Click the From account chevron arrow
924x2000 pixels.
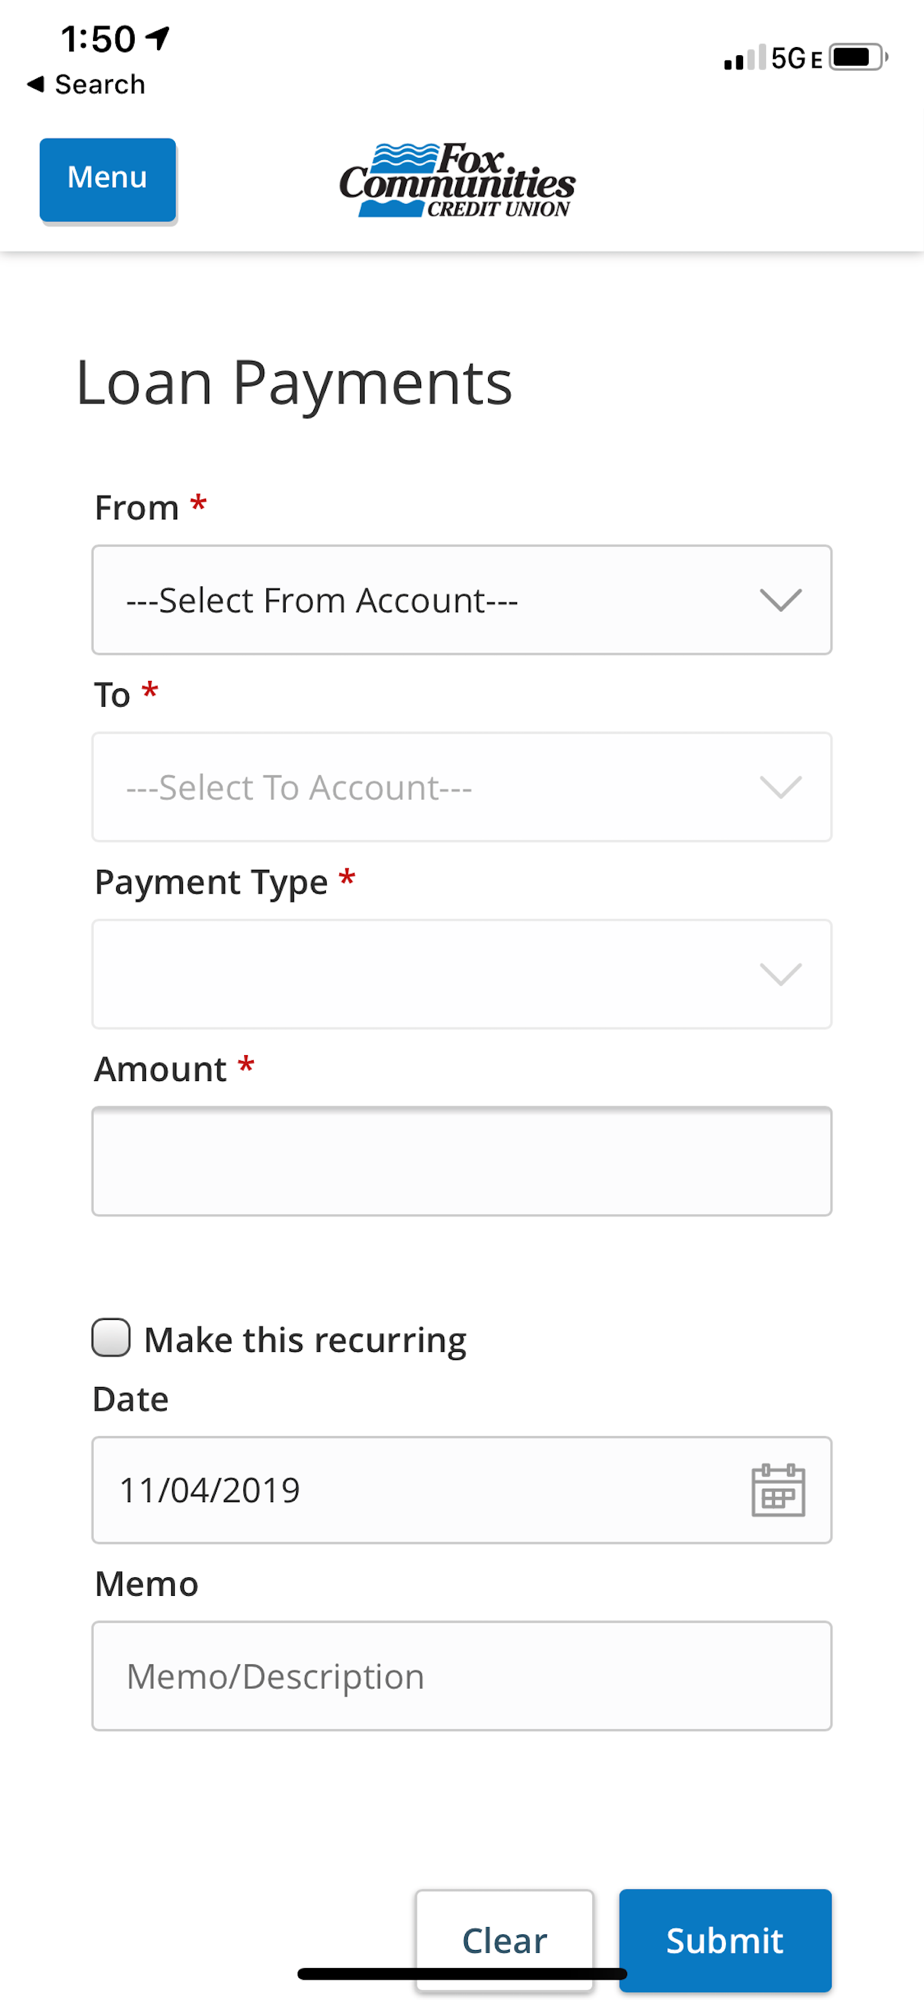pyautogui.click(x=781, y=600)
